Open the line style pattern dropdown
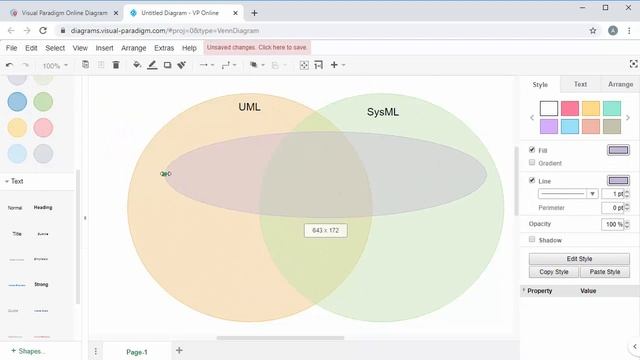Image resolution: width=640 pixels, height=360 pixels. point(568,194)
